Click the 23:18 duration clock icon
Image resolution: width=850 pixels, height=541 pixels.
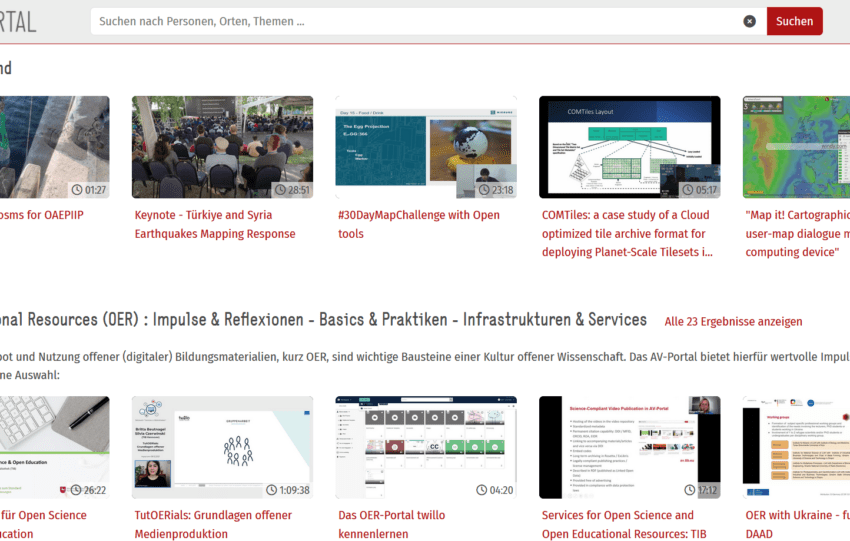483,190
